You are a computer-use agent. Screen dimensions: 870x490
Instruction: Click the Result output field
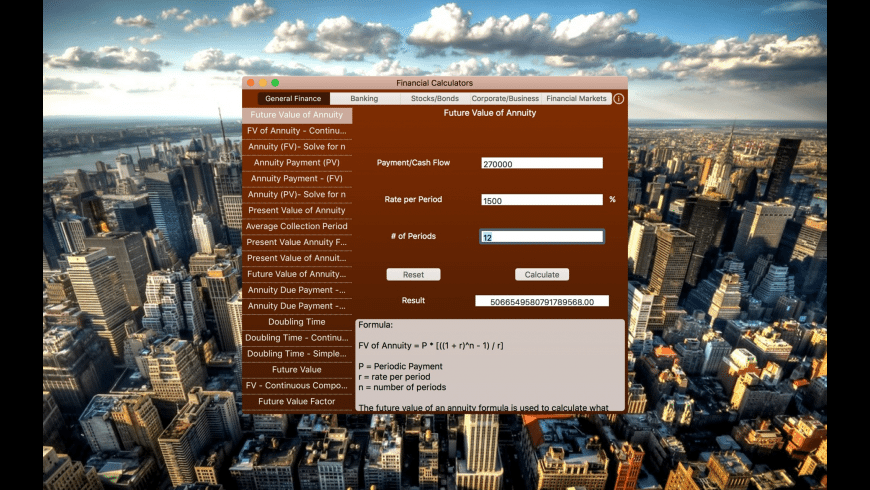[x=542, y=301]
